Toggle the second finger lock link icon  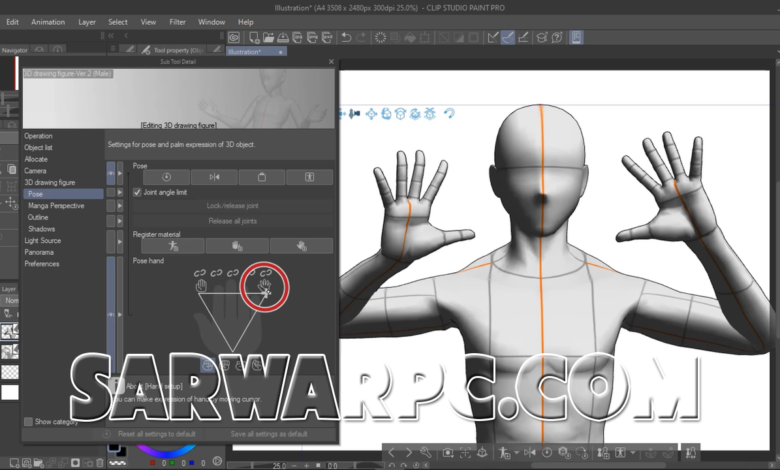coord(216,273)
